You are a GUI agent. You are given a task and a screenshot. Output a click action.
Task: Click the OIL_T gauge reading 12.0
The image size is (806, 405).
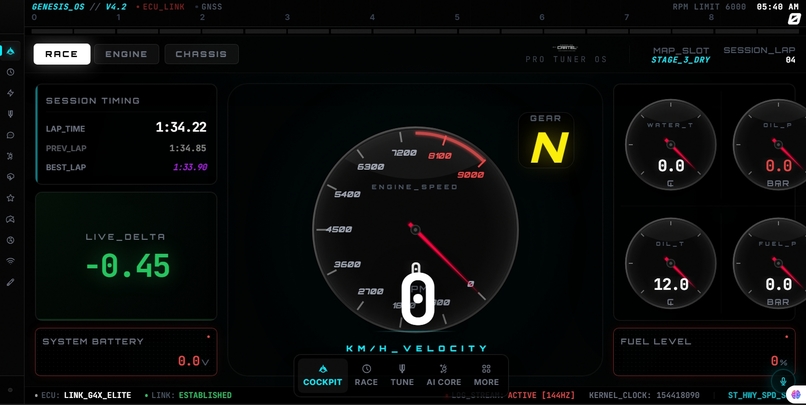[x=670, y=263]
